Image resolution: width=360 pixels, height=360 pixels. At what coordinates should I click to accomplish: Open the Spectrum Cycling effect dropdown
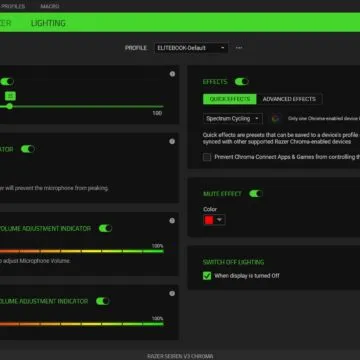232,118
